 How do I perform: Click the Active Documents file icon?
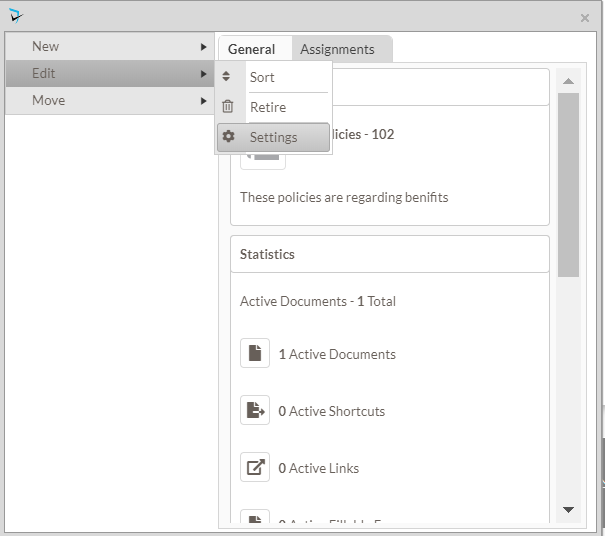(255, 353)
